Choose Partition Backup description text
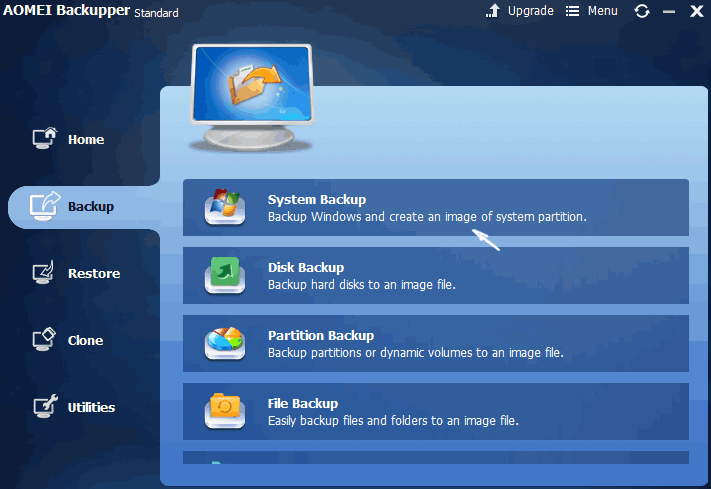711x489 pixels. [415, 353]
